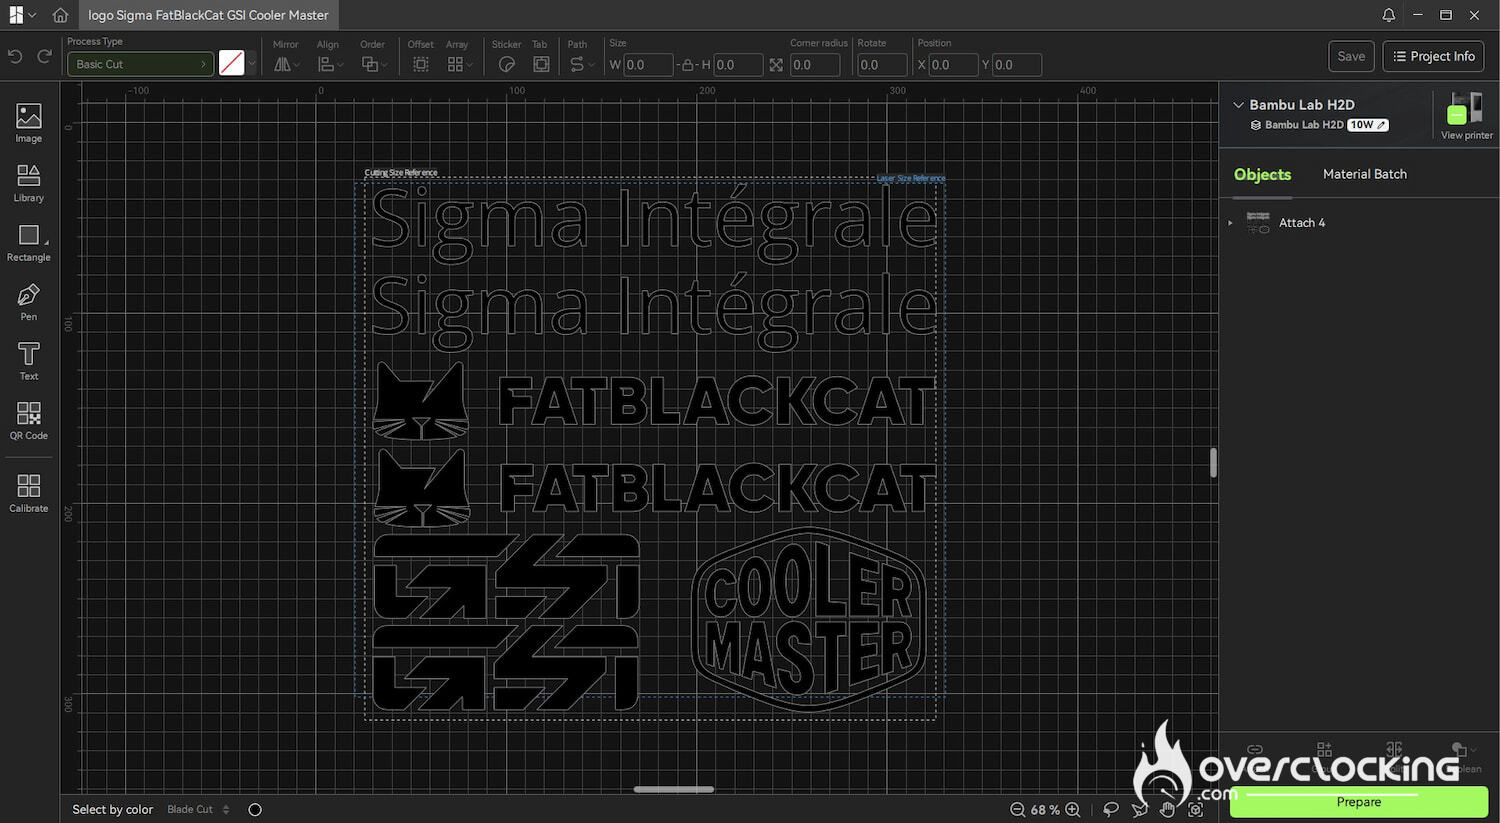1500x823 pixels.
Task: Go to the Home screen
Action: pos(60,15)
